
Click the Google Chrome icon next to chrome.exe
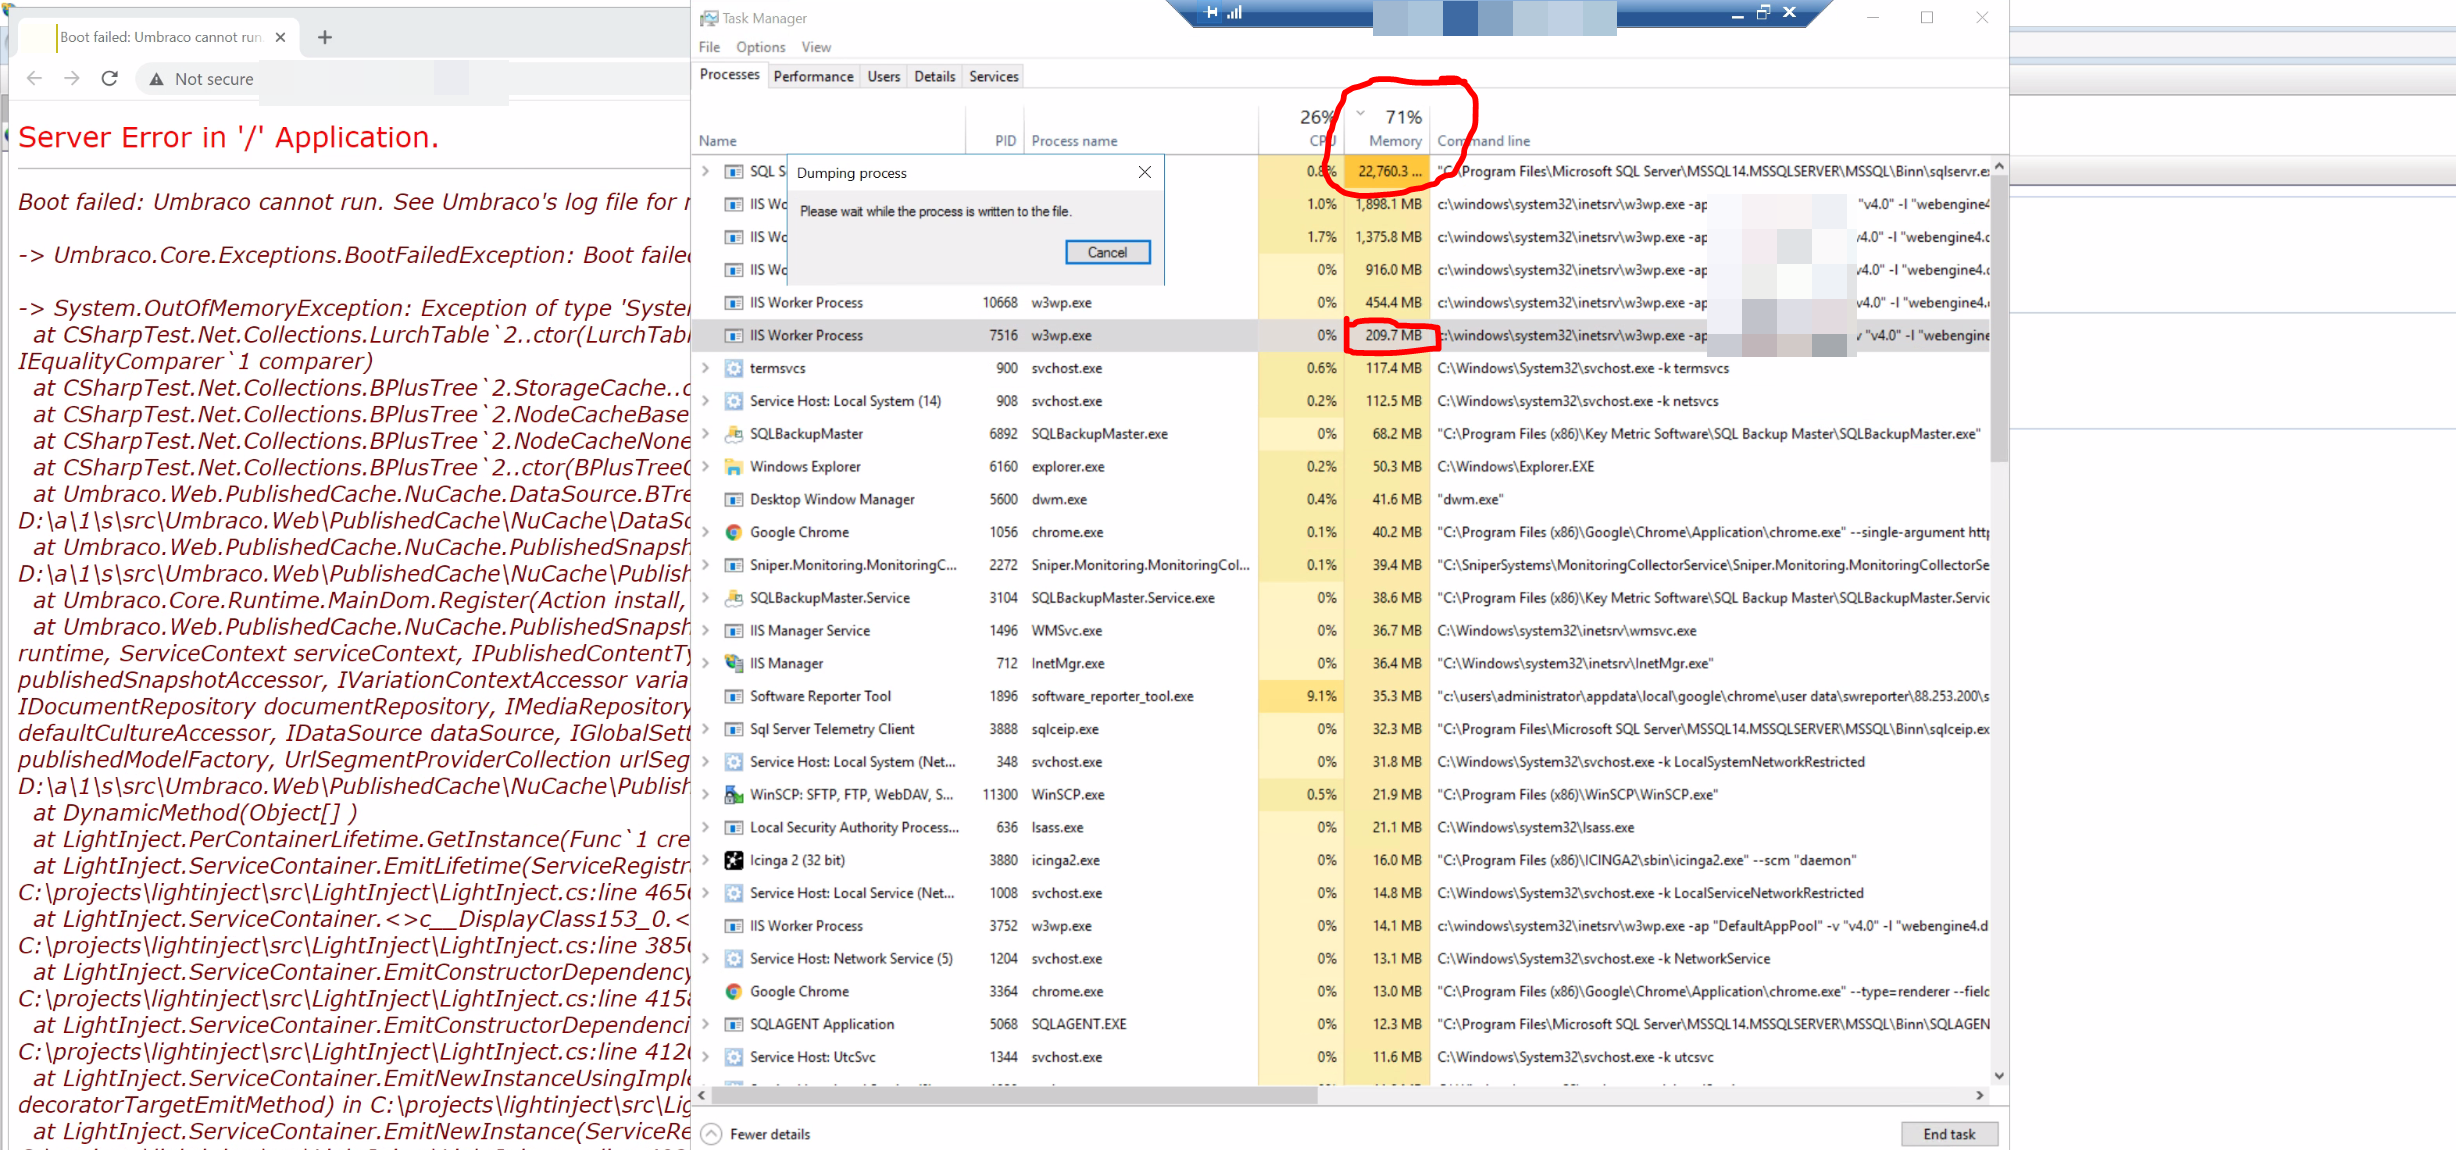coord(734,532)
